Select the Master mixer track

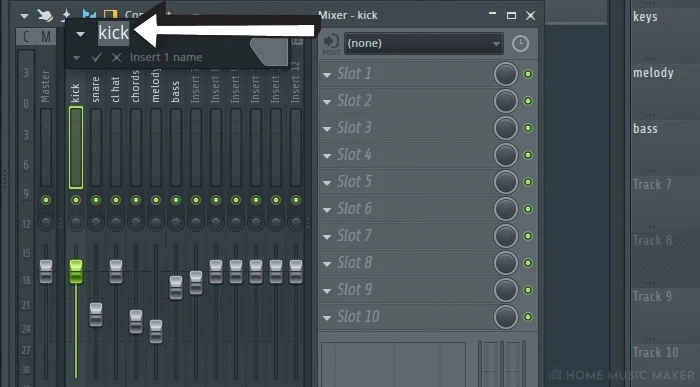click(x=46, y=86)
